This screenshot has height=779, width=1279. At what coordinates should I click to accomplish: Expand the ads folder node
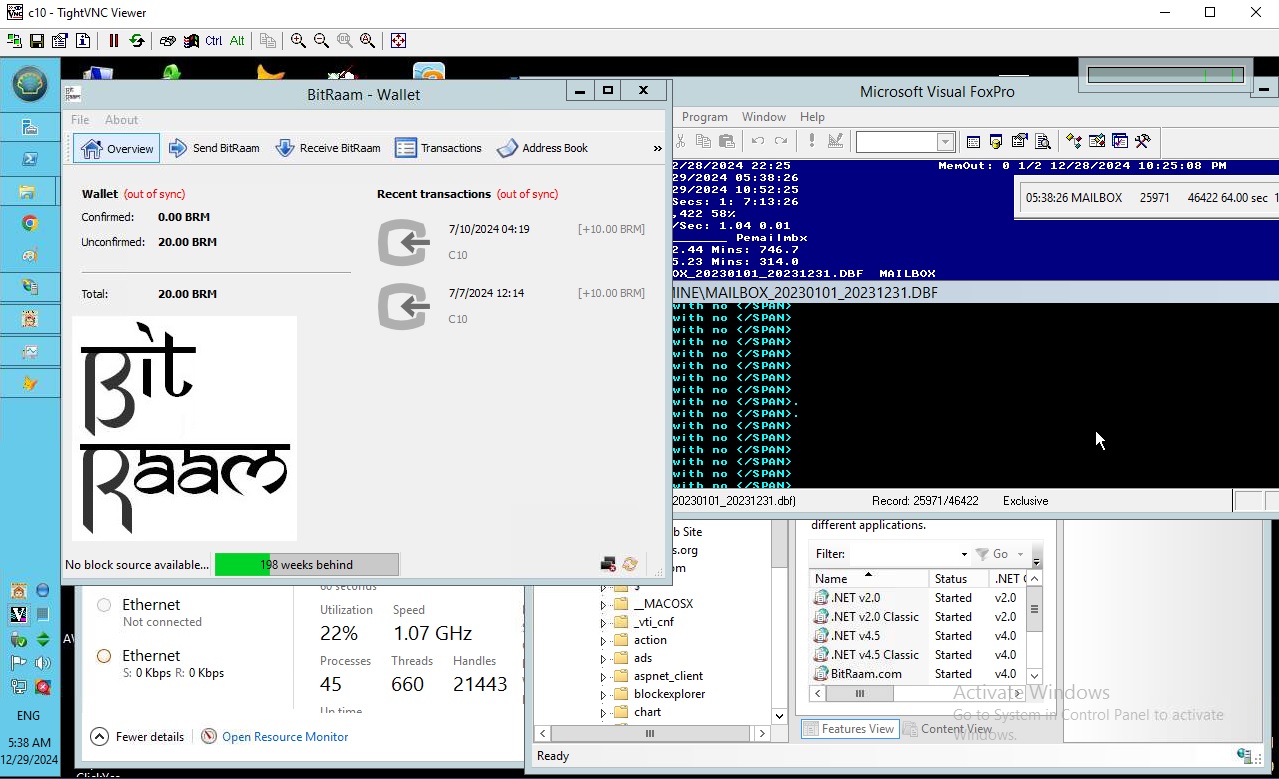pos(603,658)
